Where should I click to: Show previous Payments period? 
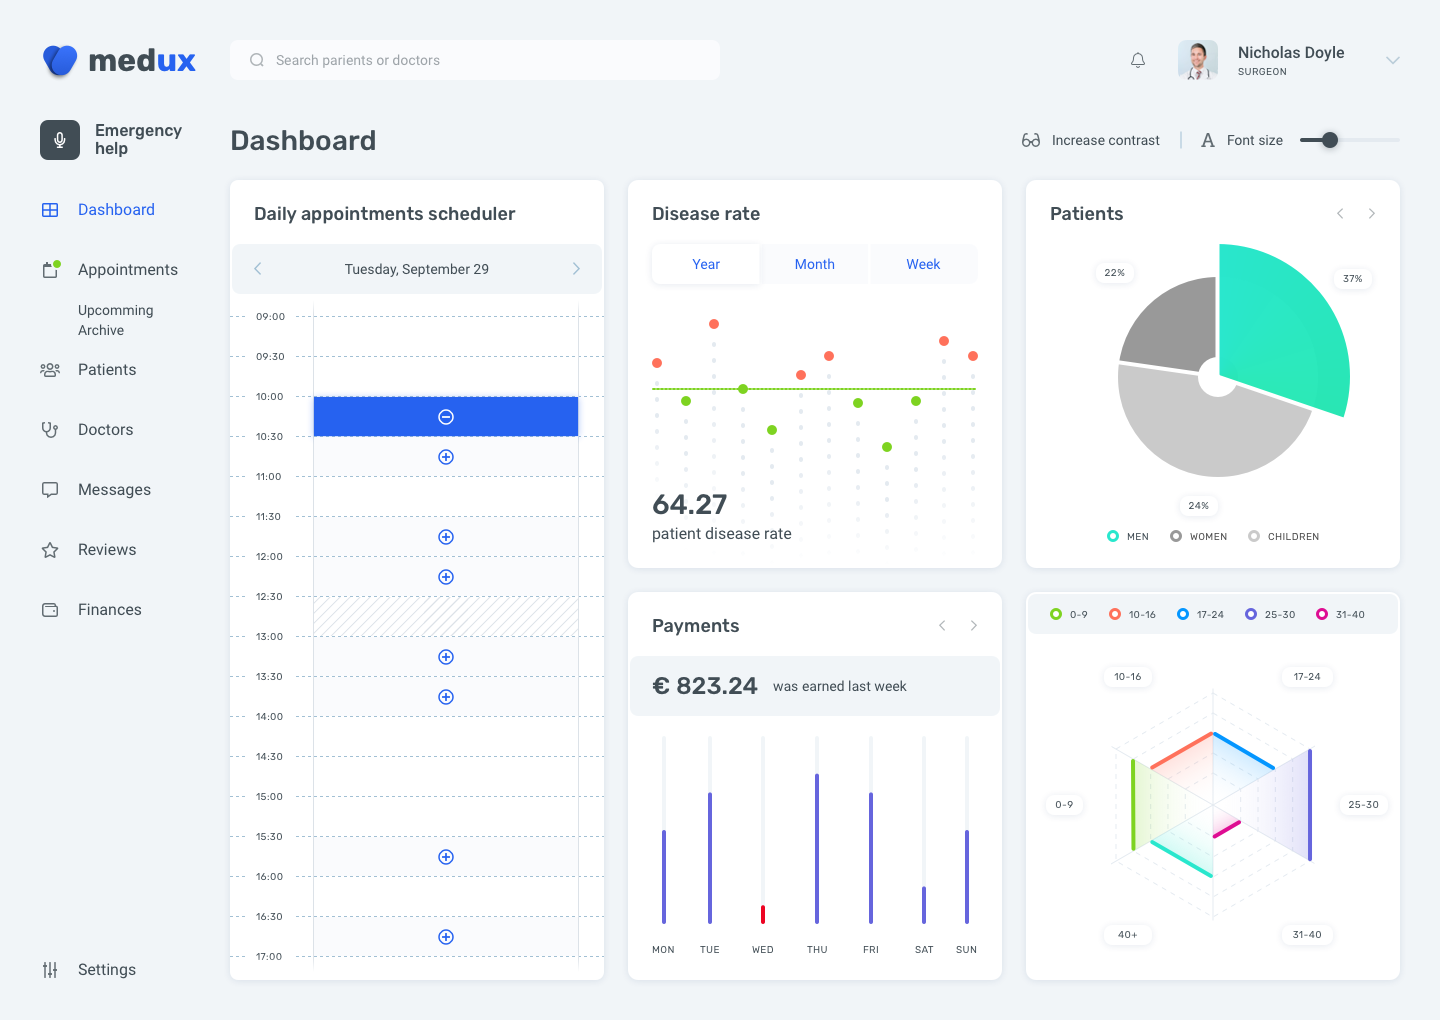942,626
